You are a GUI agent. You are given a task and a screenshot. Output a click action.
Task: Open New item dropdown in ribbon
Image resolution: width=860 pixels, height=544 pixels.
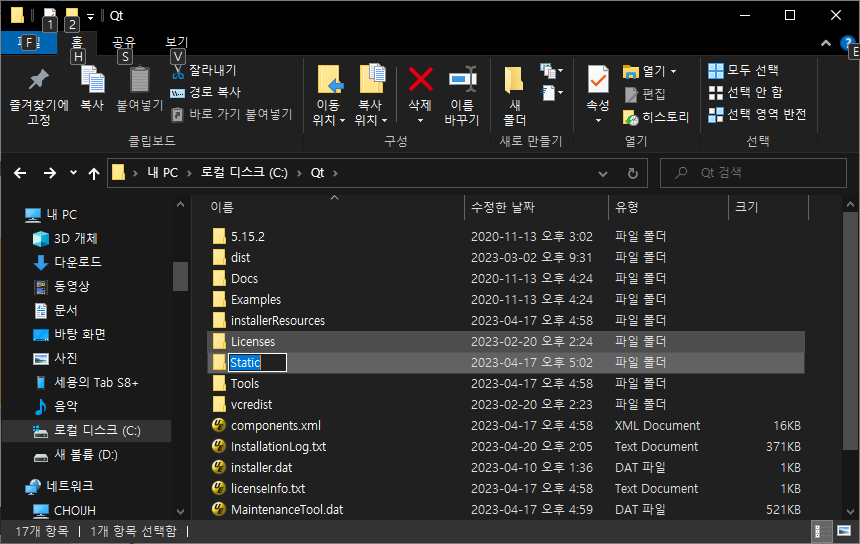552,71
